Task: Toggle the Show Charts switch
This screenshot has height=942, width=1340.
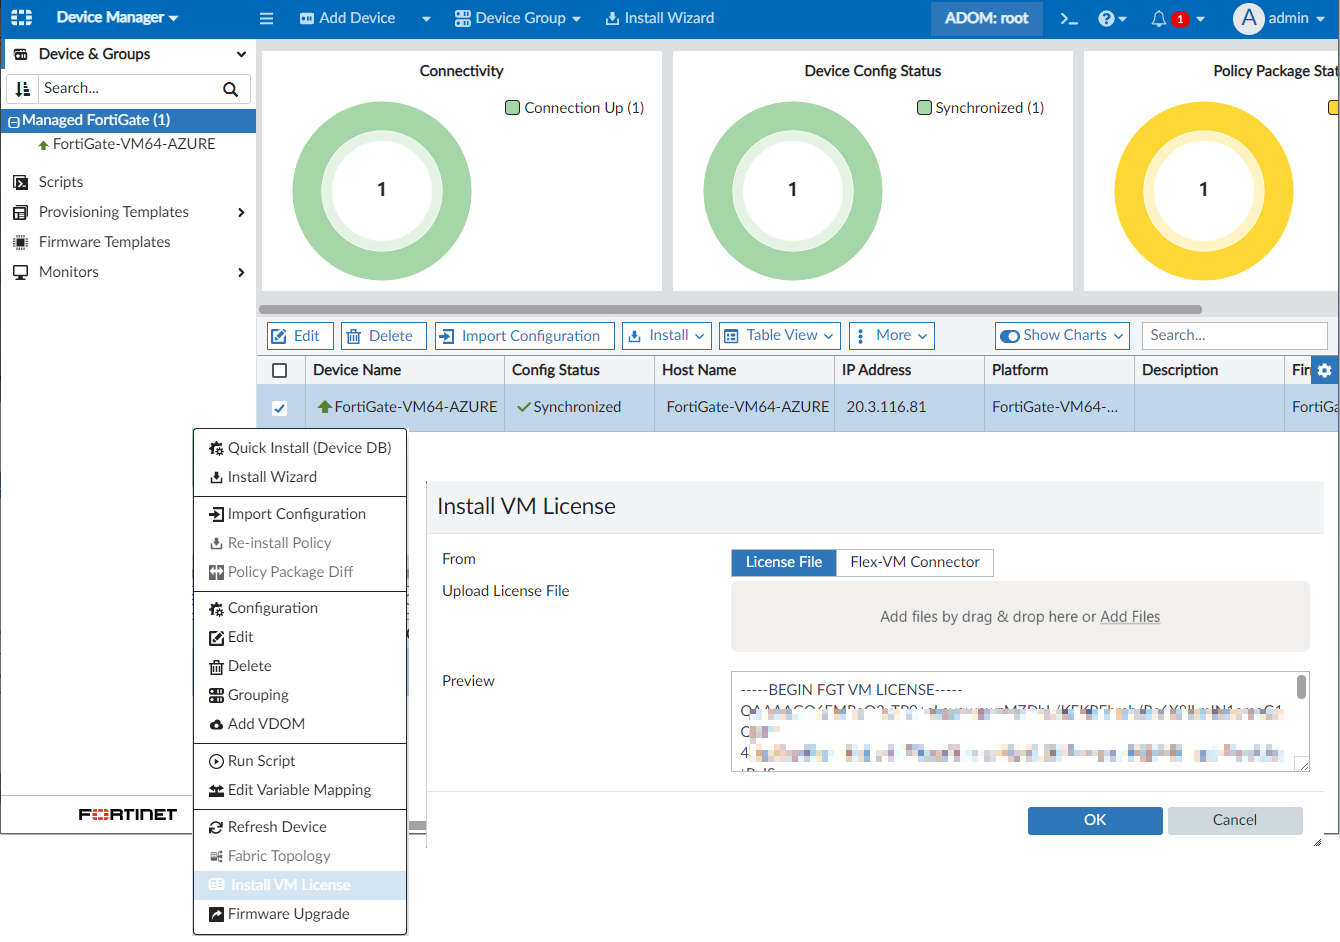Action: click(1010, 336)
